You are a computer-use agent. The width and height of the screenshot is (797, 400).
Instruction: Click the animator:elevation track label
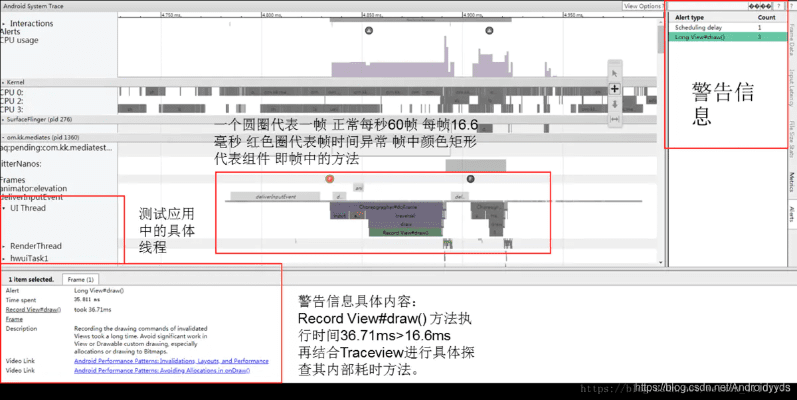pos(33,189)
